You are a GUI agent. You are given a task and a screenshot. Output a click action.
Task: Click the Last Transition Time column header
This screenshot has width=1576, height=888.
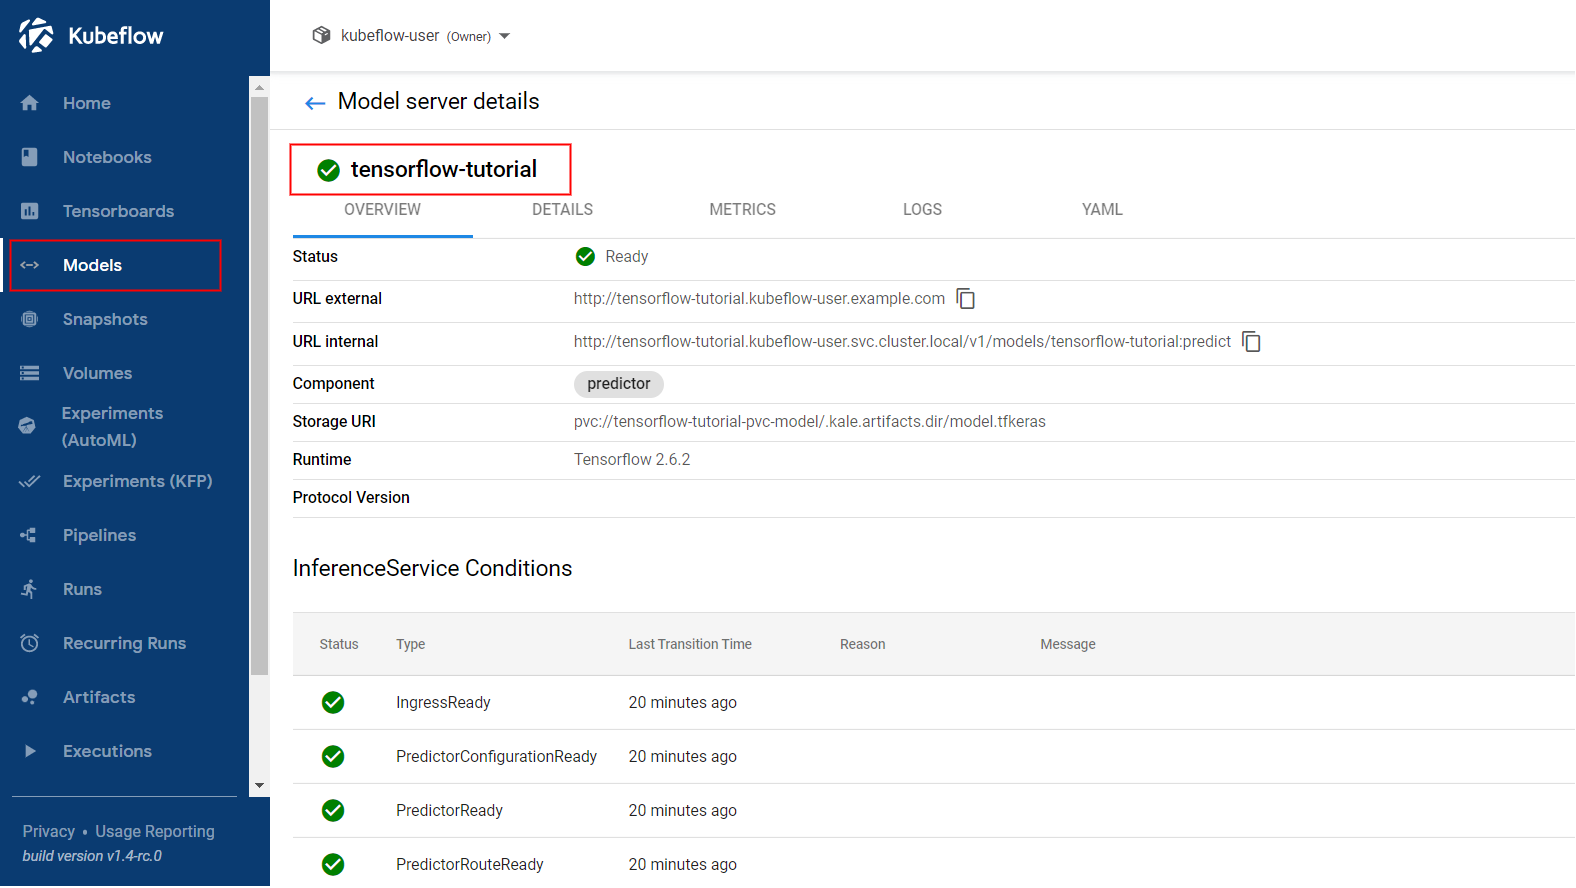(690, 645)
